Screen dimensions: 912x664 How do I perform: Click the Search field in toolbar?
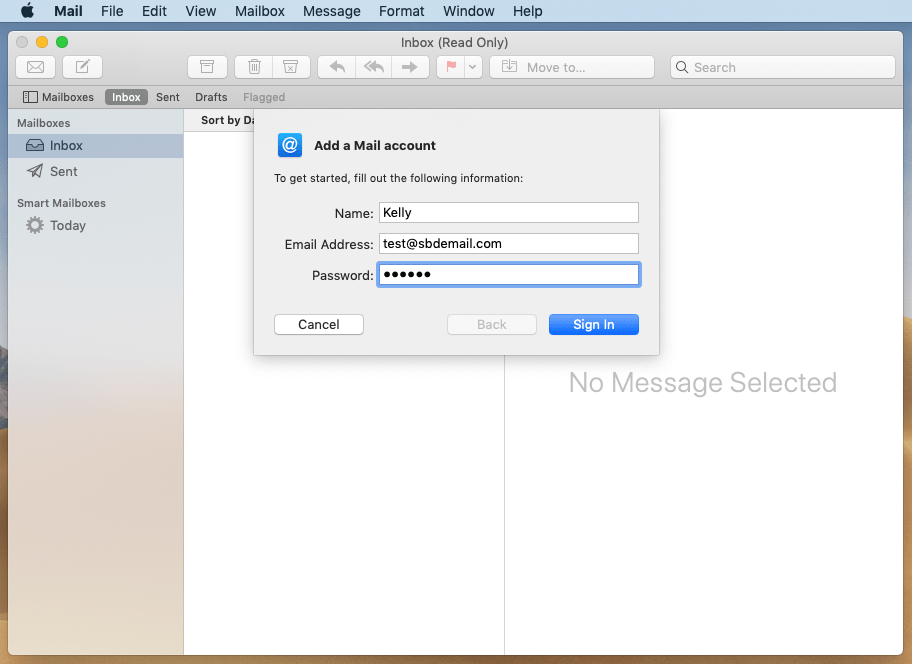coord(782,67)
